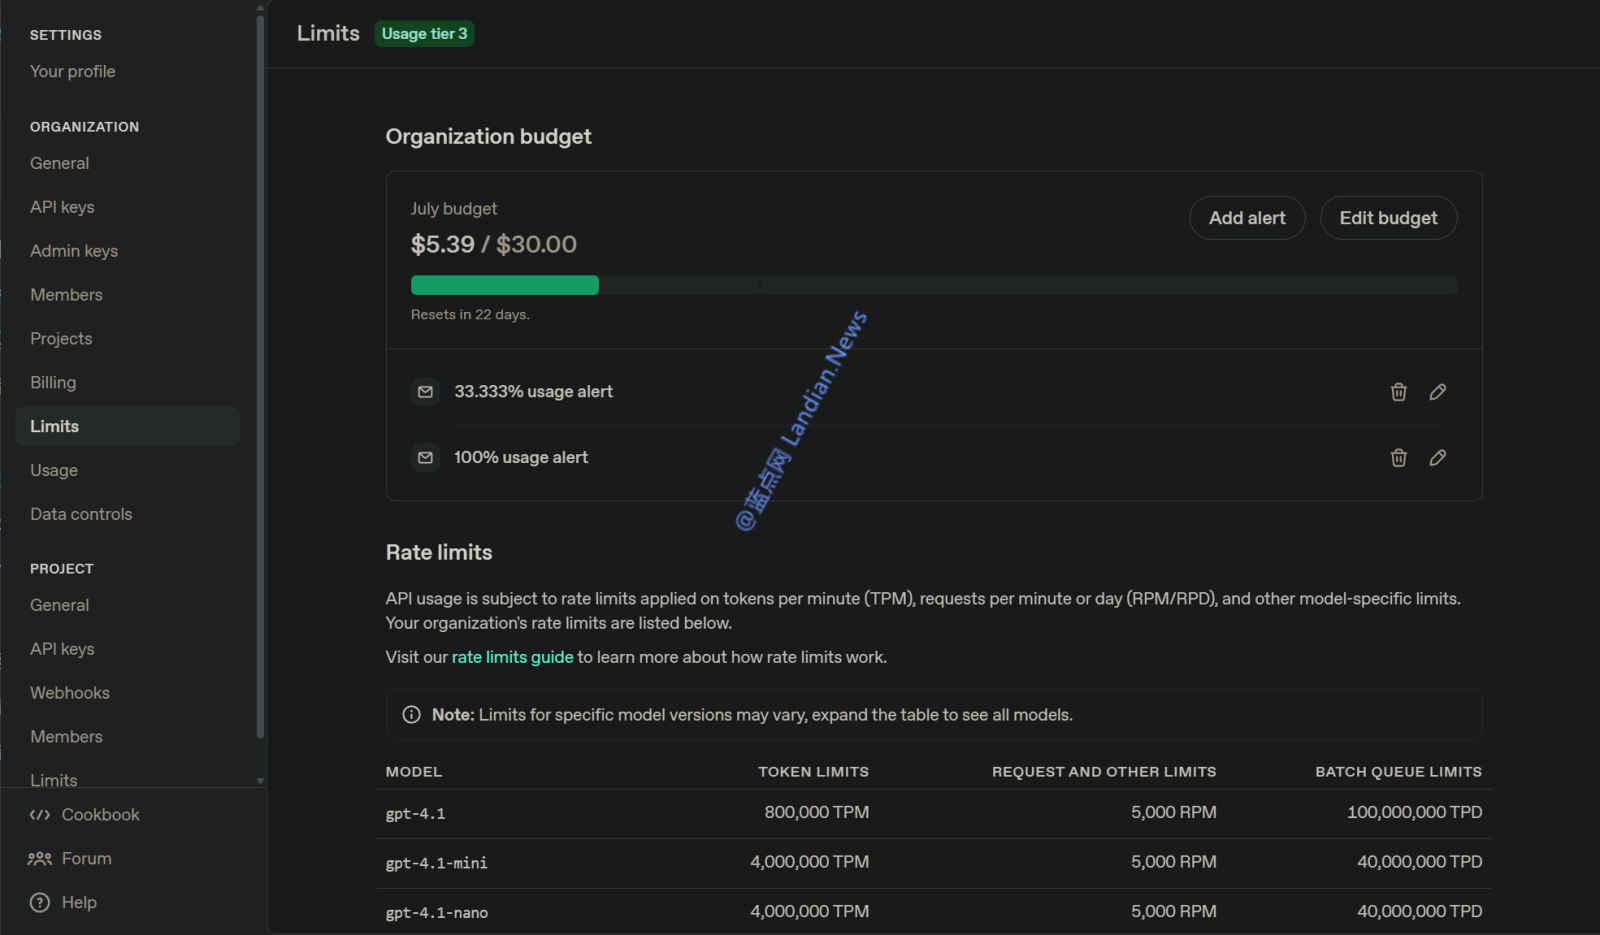Click the sidebar scrollbar down arrow
Screen dimensions: 1600x935
(x=260, y=781)
